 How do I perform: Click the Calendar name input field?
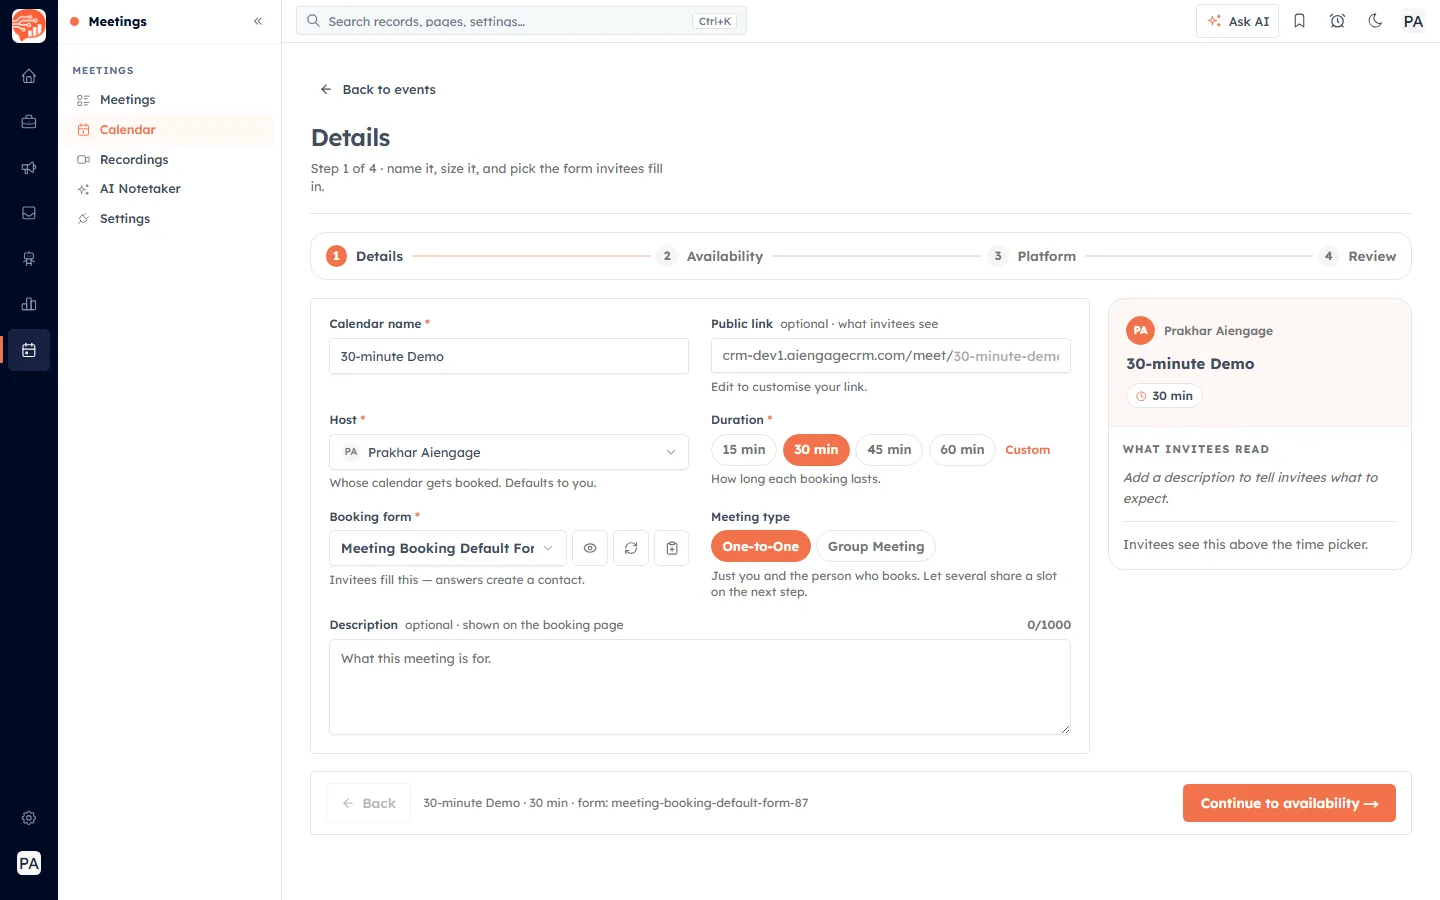[509, 356]
